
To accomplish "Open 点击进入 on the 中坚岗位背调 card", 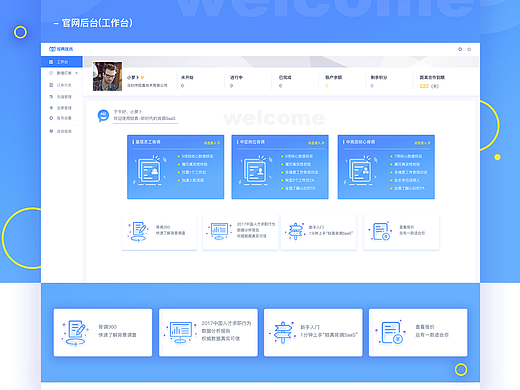I will 316,143.
